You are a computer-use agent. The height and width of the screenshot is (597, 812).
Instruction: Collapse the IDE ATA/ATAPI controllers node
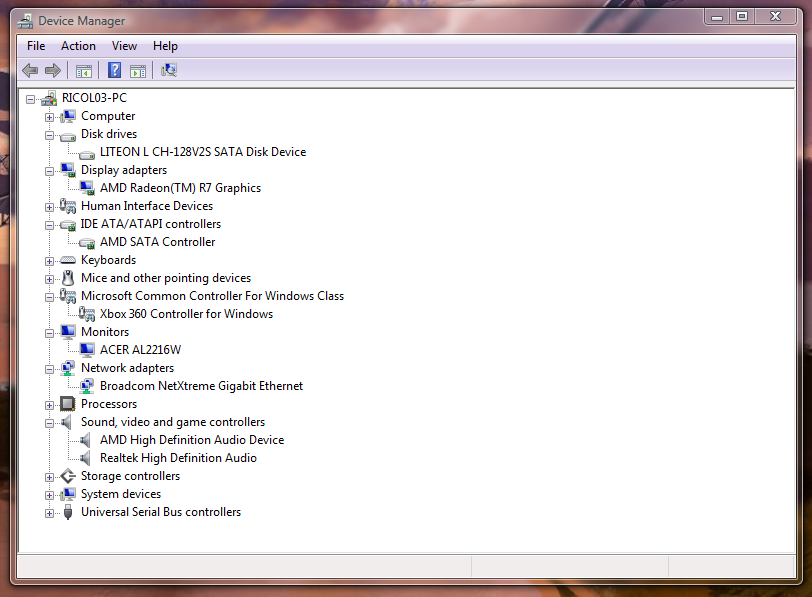coord(50,225)
